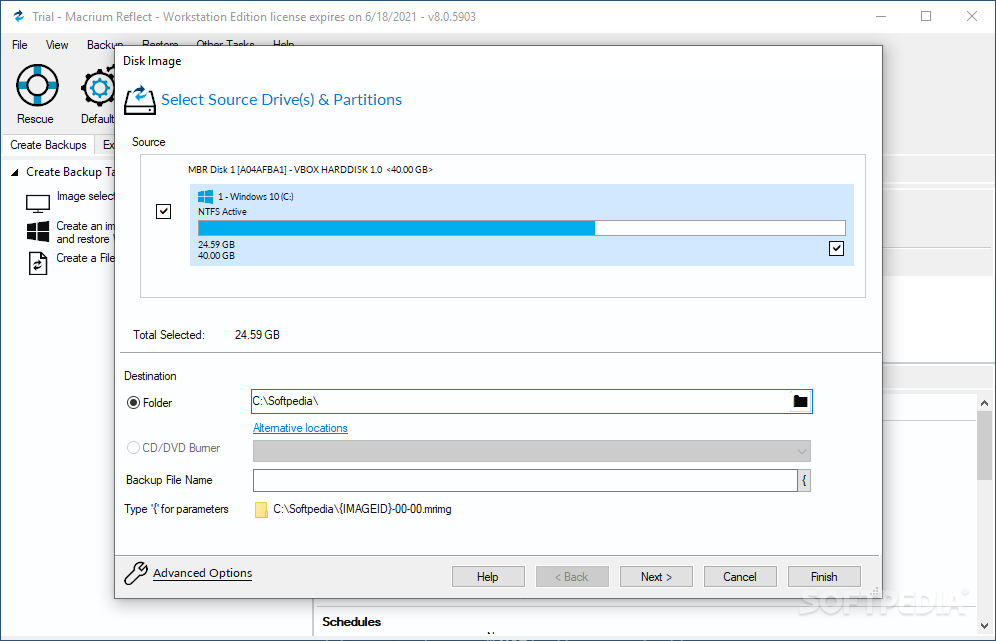
Task: Click the Rescue lifebuoy icon
Action: (37, 84)
